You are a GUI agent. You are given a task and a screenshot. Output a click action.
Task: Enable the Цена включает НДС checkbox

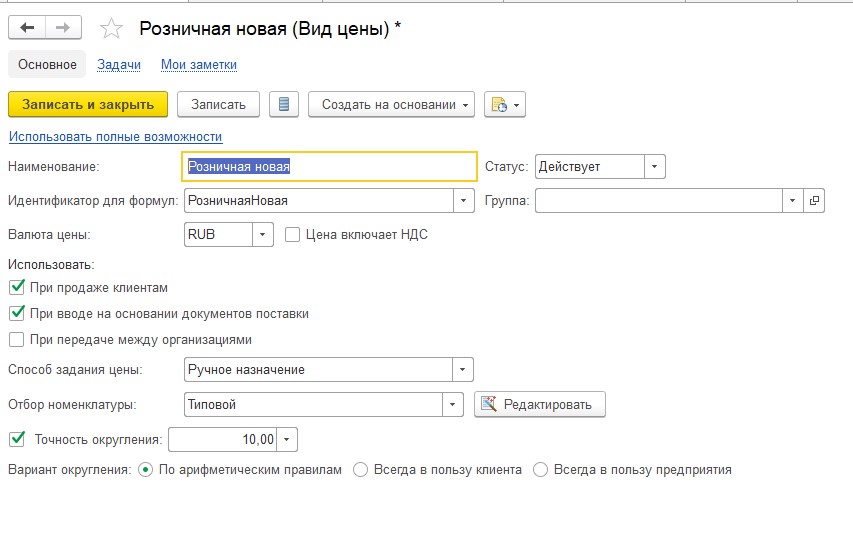pos(292,235)
